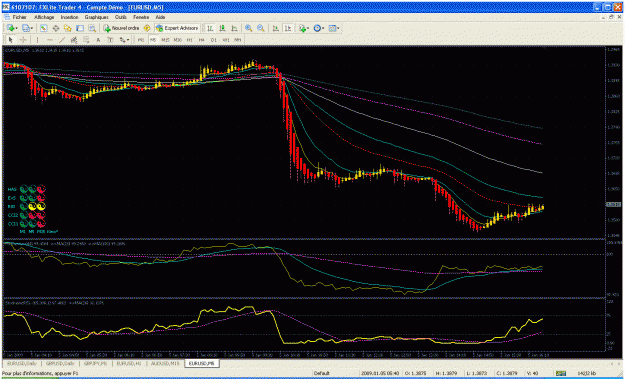Toggle the Strategy Tester icon
Viewport: 625px width, 379px height.
92,28
